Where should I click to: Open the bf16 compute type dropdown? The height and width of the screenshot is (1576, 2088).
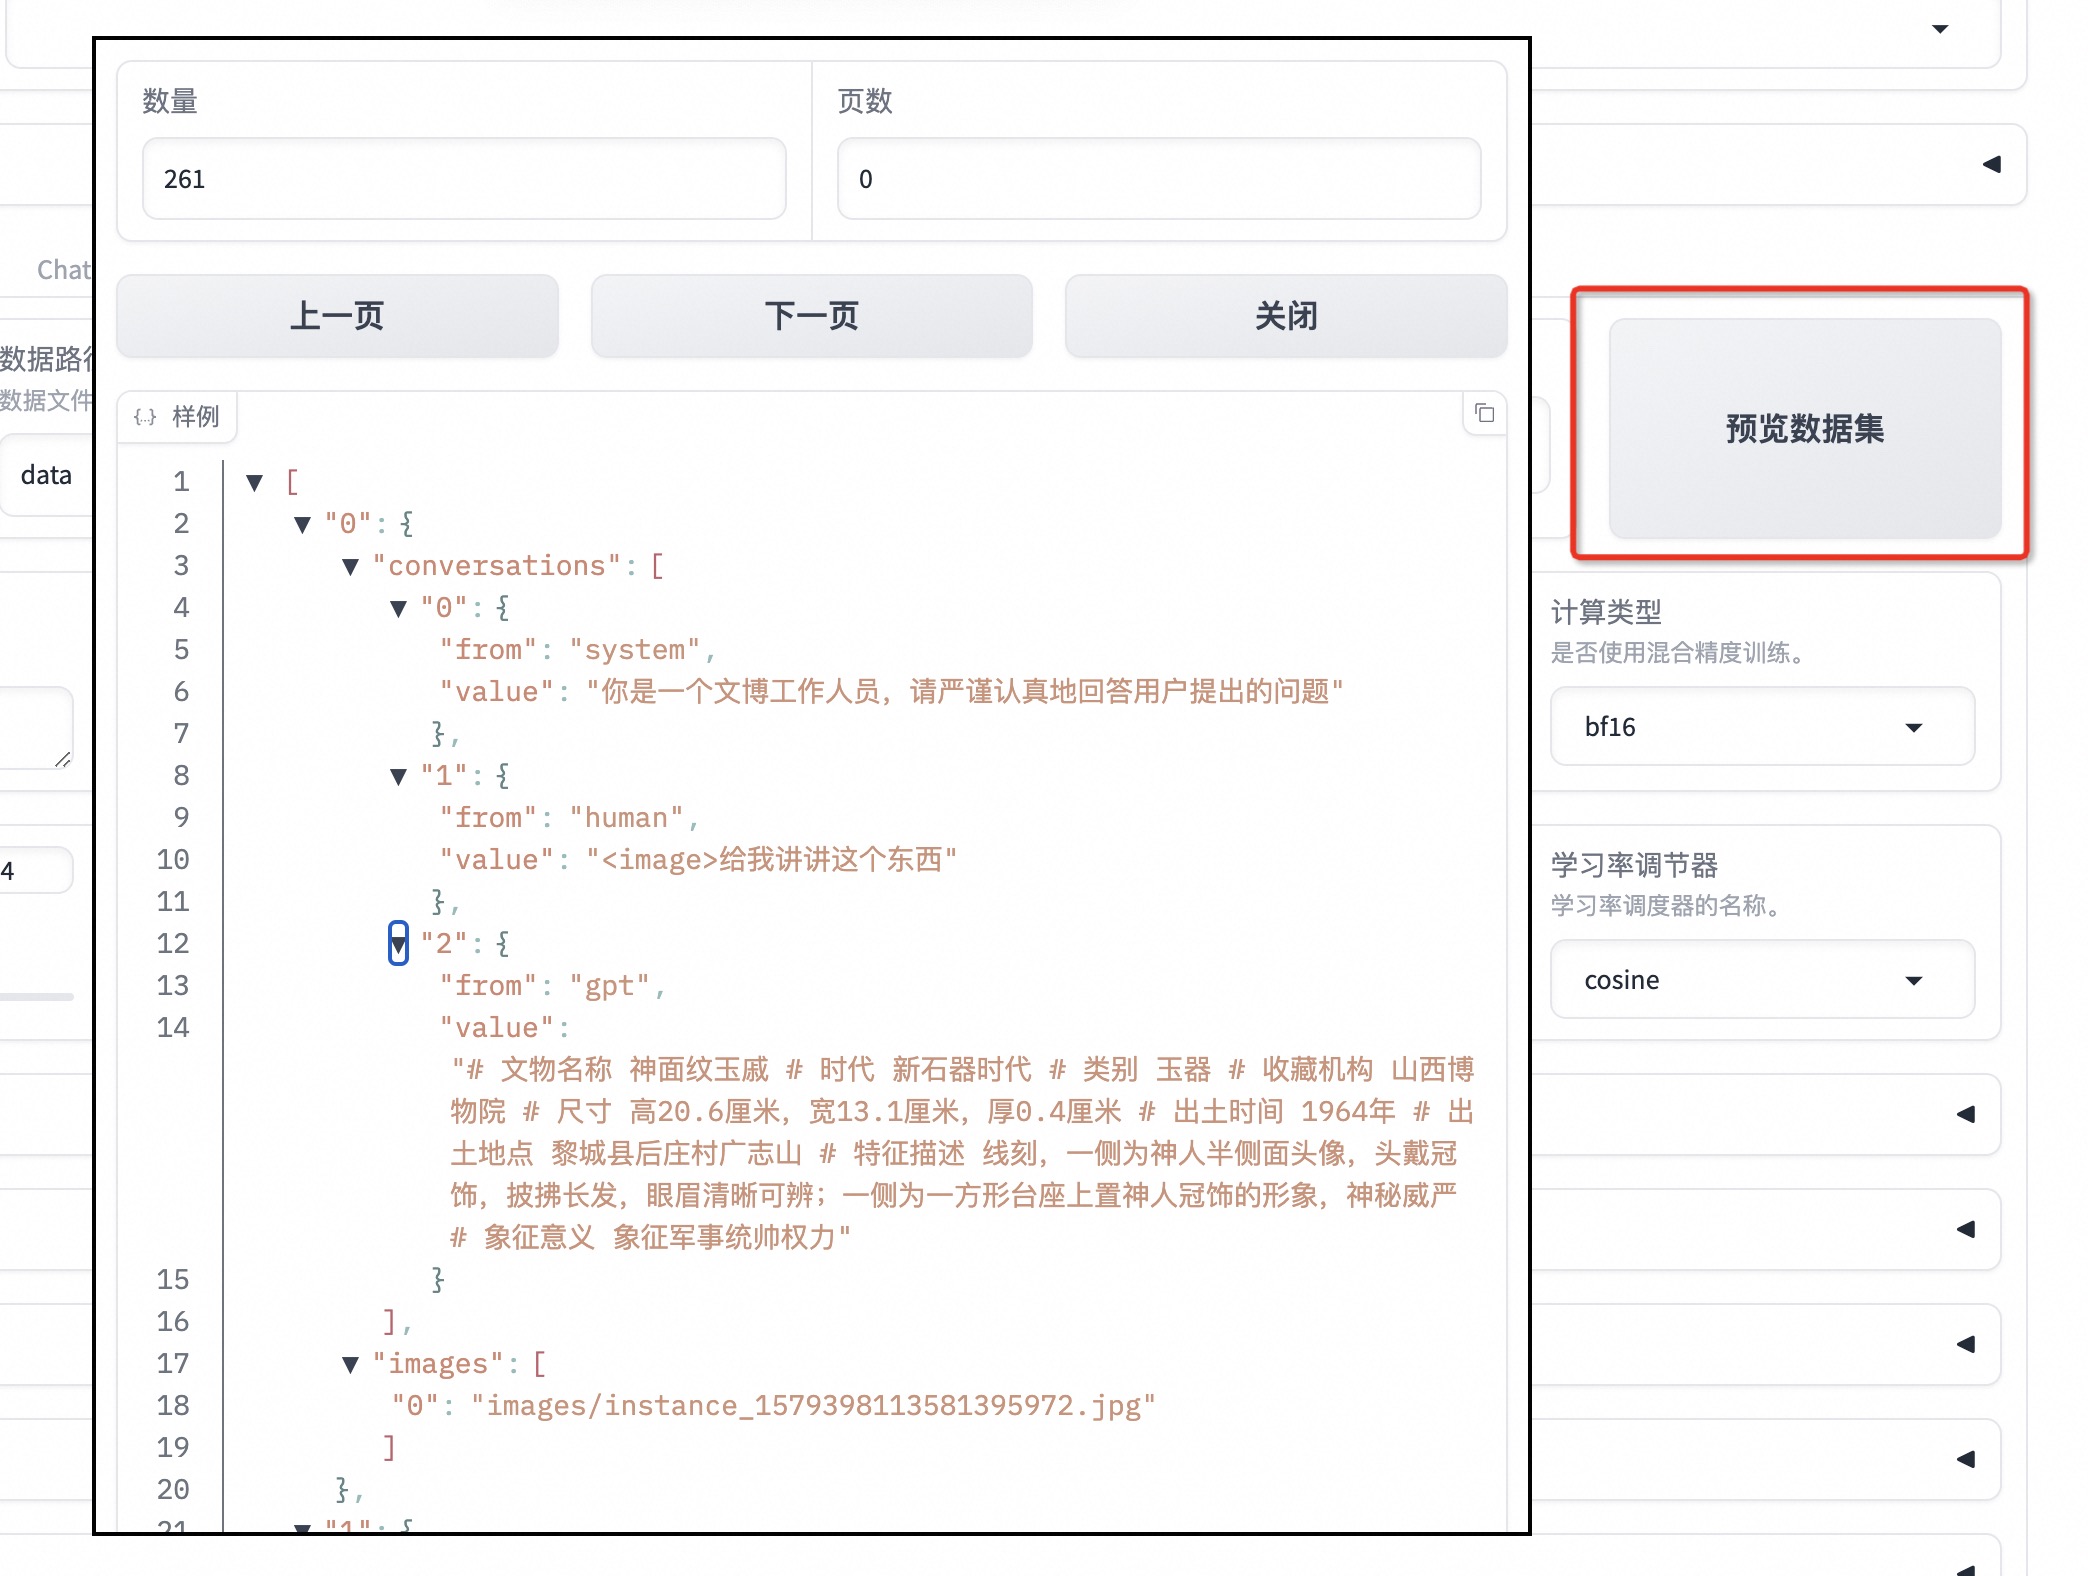[1761, 727]
